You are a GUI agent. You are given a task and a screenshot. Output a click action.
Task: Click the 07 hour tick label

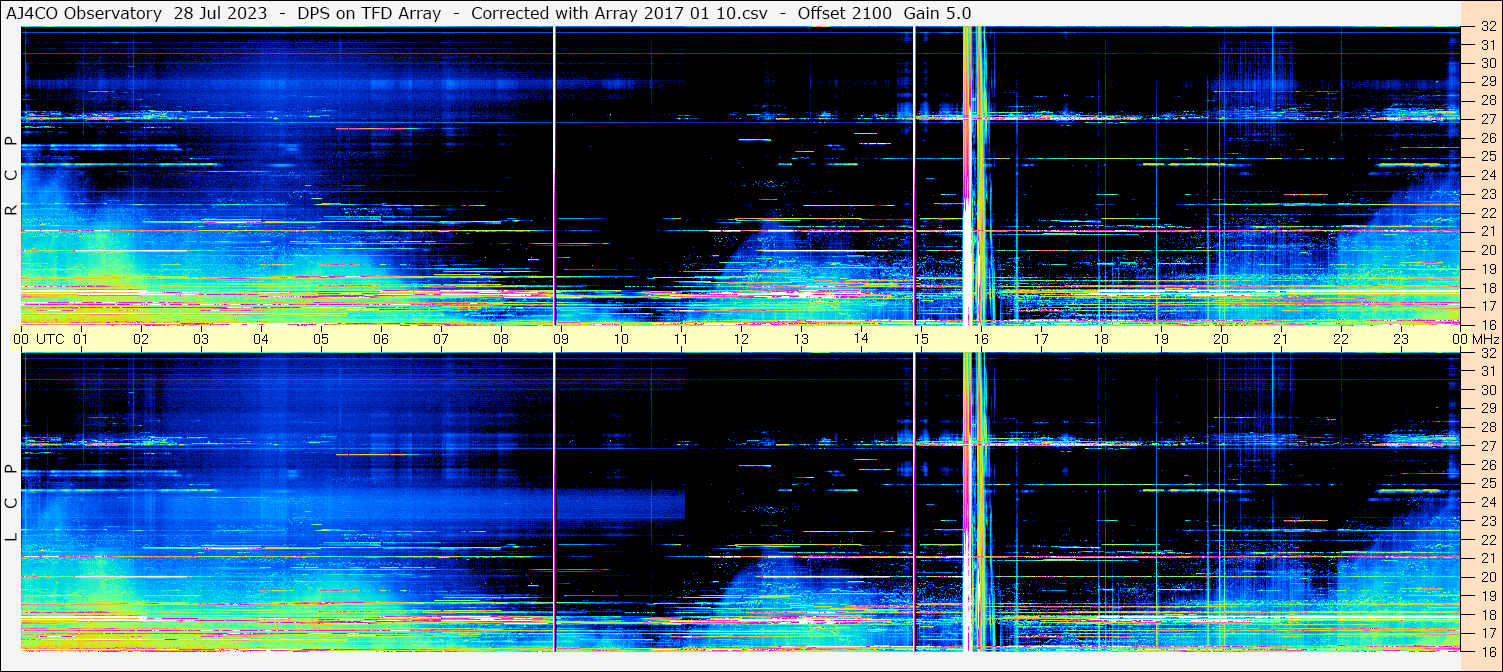click(x=441, y=339)
